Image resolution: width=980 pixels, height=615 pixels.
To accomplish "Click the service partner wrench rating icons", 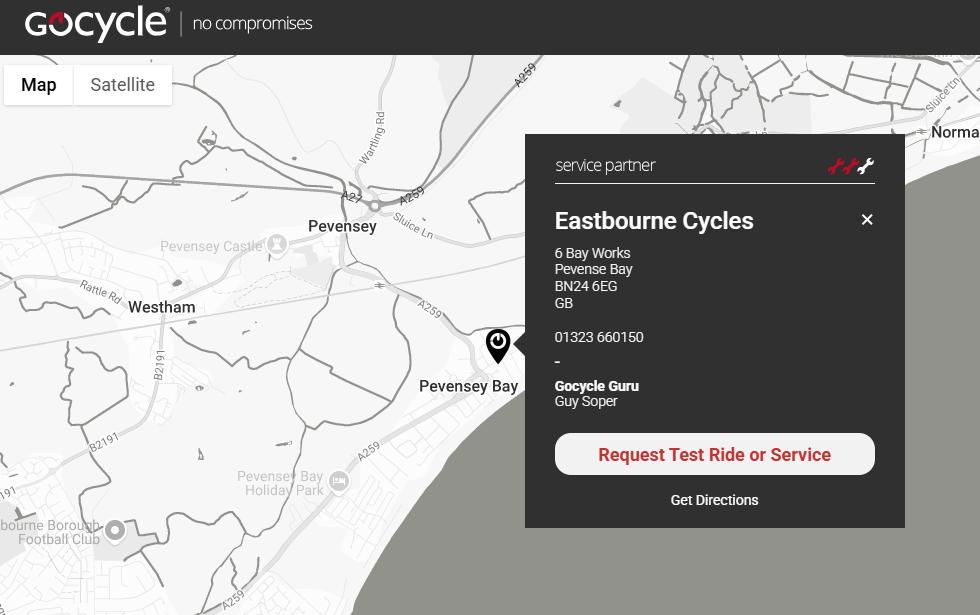I will click(851, 166).
